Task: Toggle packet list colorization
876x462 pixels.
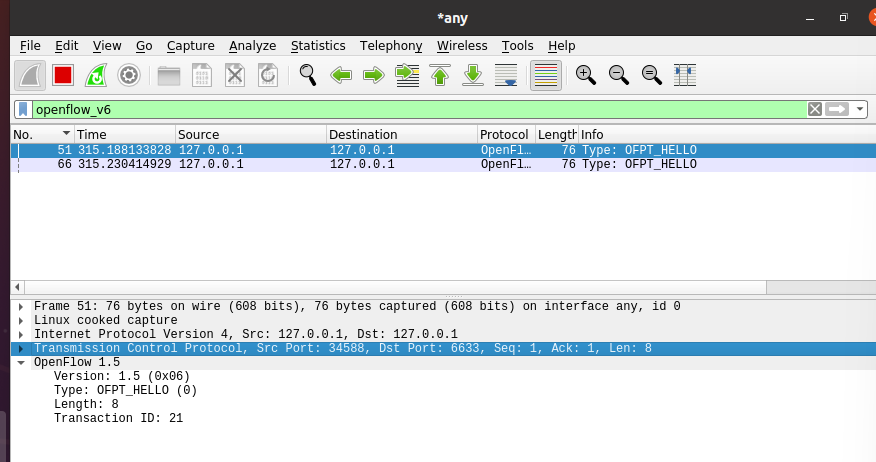Action: point(546,75)
